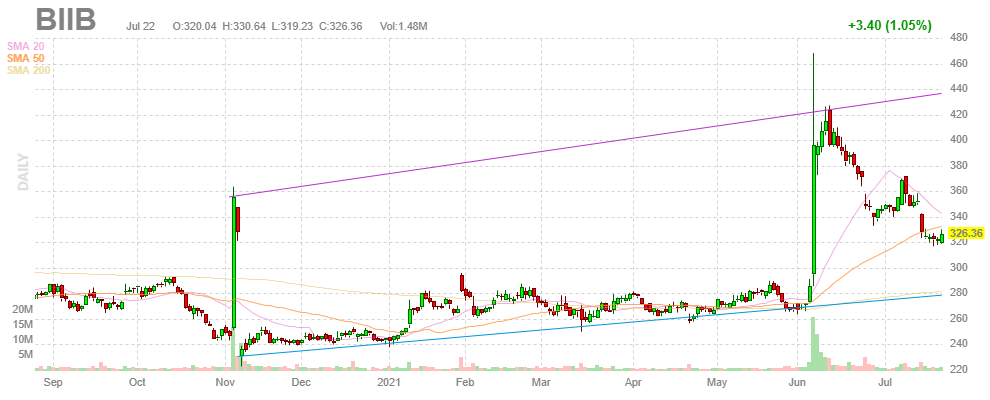Click the 480 price axis label
The height and width of the screenshot is (400, 990).
959,38
